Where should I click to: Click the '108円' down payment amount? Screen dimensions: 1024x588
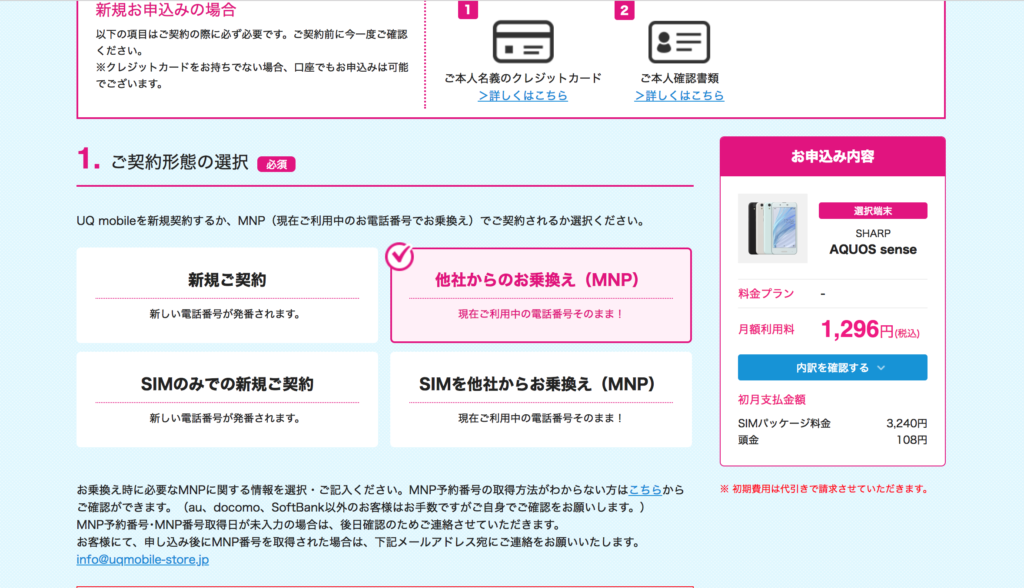[x=912, y=440]
